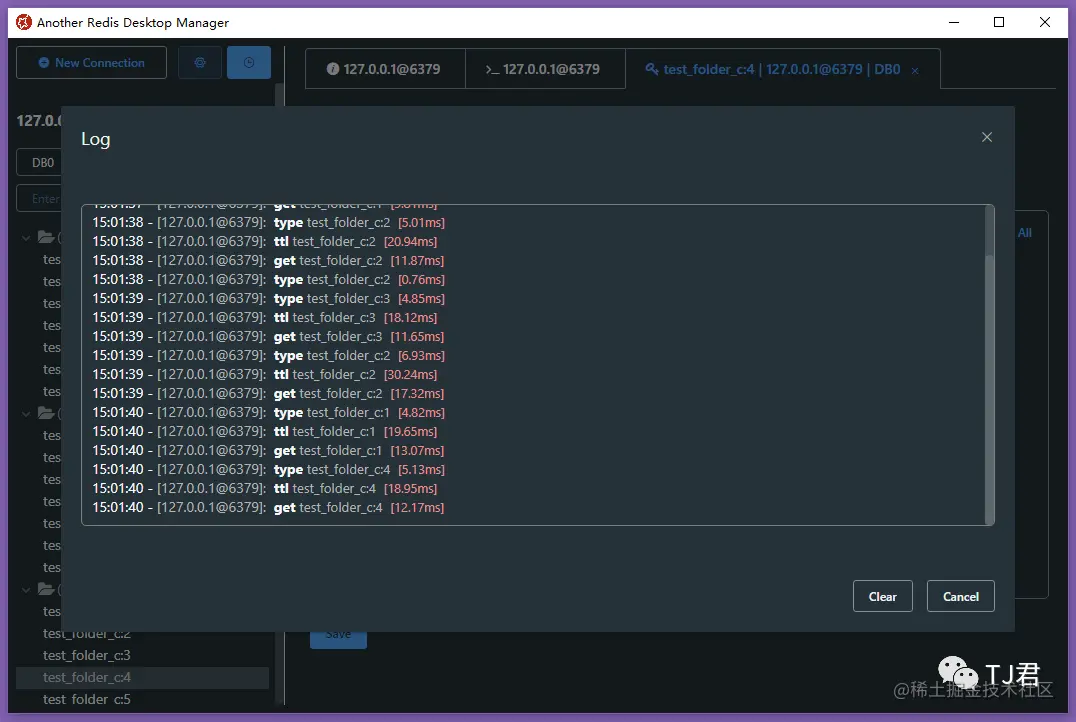The image size is (1076, 722).
Task: Click New Connection button
Action: pos(91,62)
